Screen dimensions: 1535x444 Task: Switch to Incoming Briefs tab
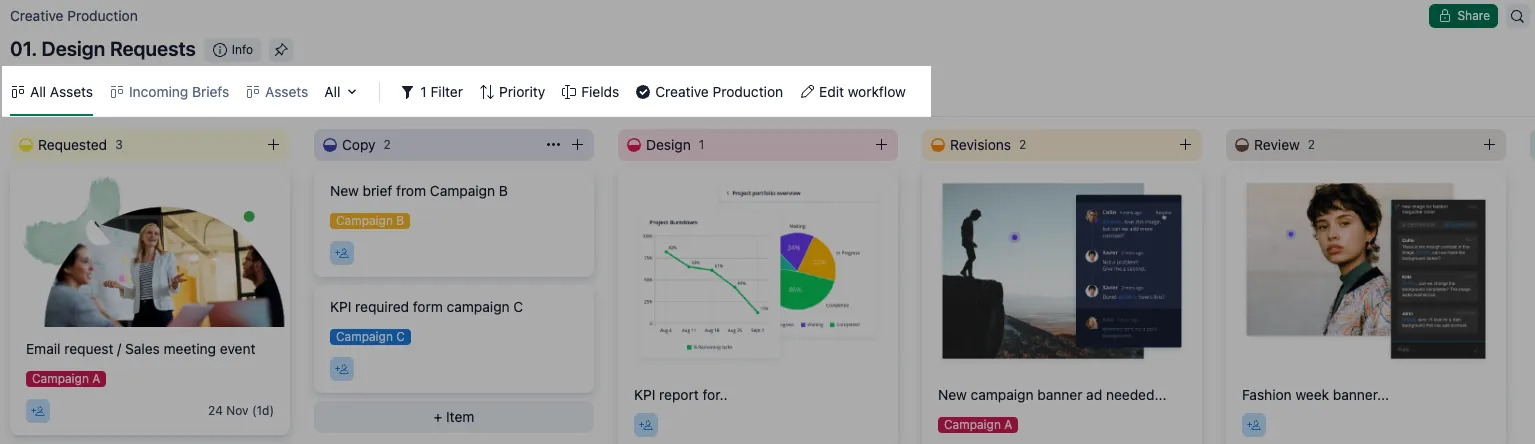170,92
